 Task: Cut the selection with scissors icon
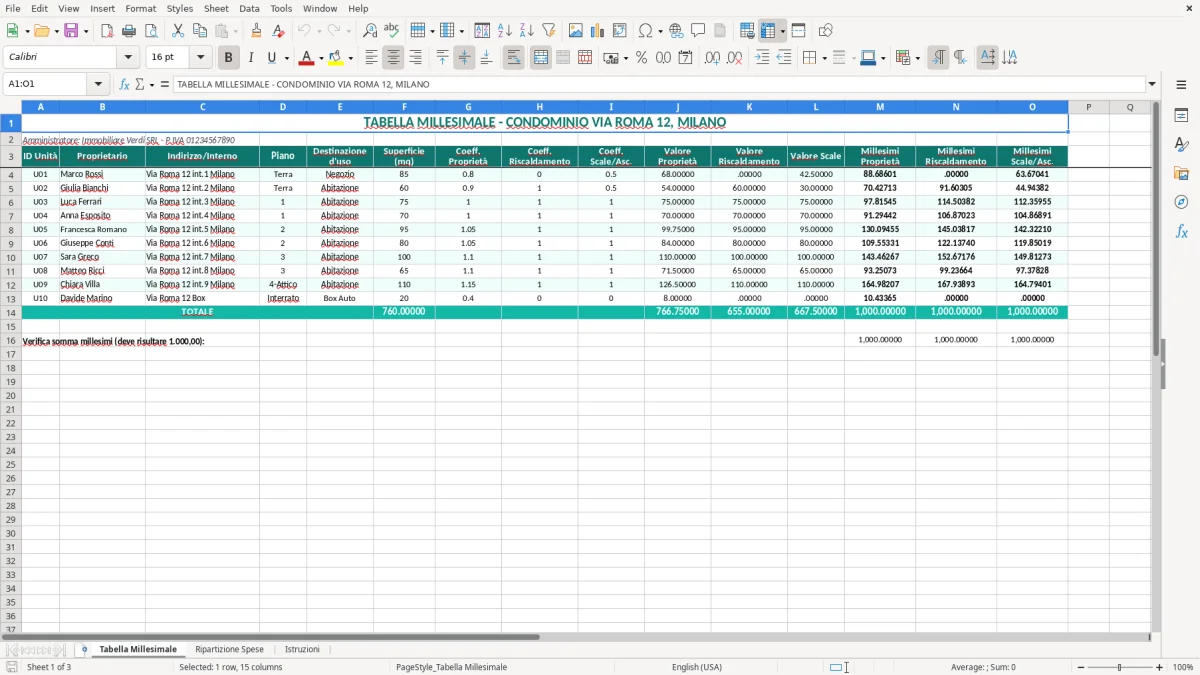178,31
